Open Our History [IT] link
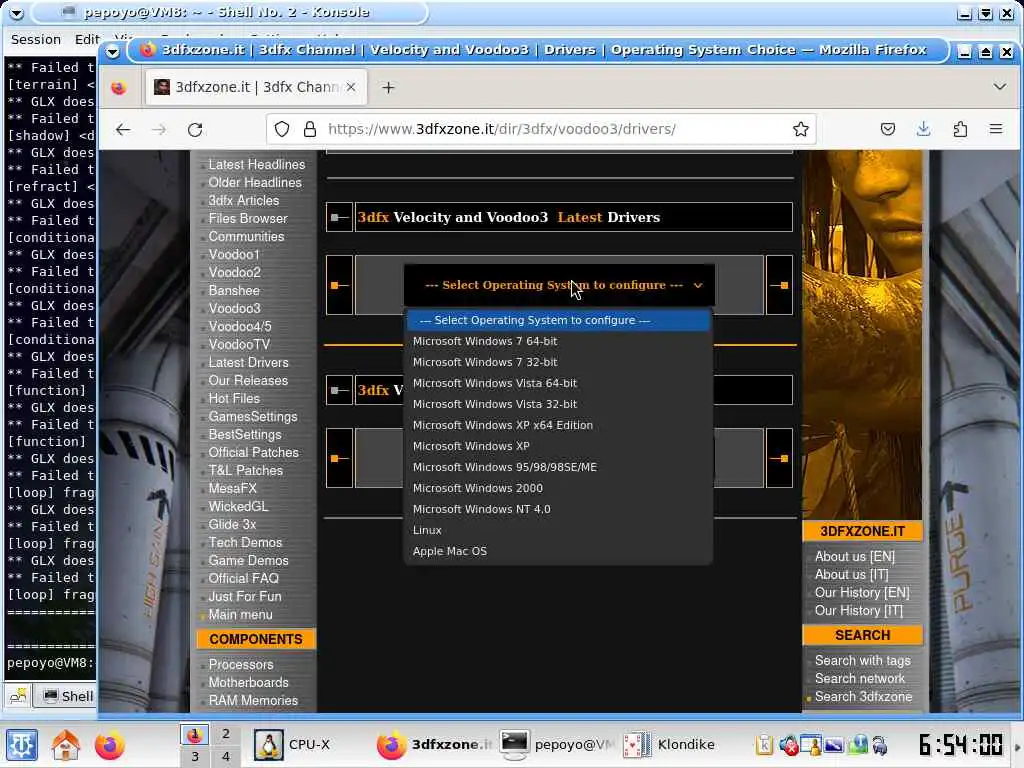The image size is (1024, 768). pos(859,611)
